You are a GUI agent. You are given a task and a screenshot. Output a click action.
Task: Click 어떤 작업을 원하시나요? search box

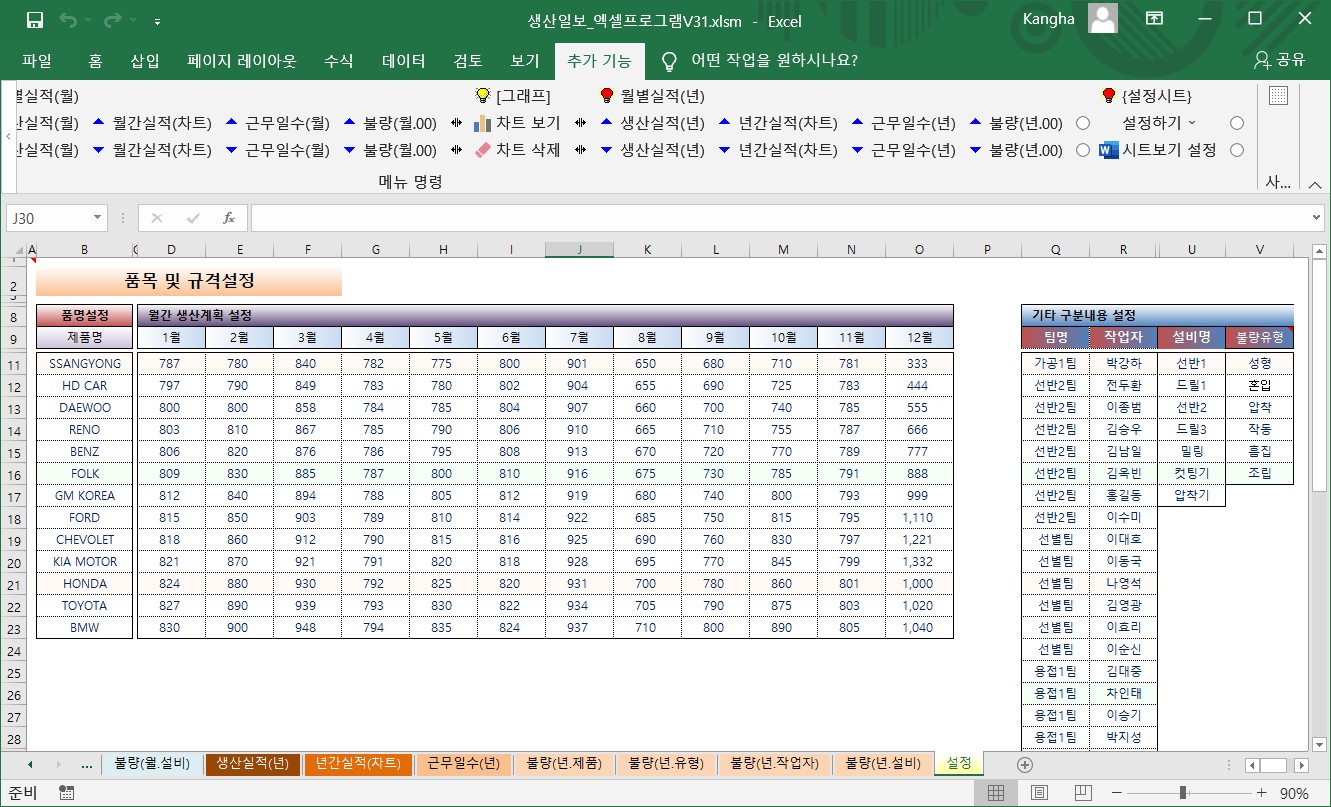coord(774,60)
